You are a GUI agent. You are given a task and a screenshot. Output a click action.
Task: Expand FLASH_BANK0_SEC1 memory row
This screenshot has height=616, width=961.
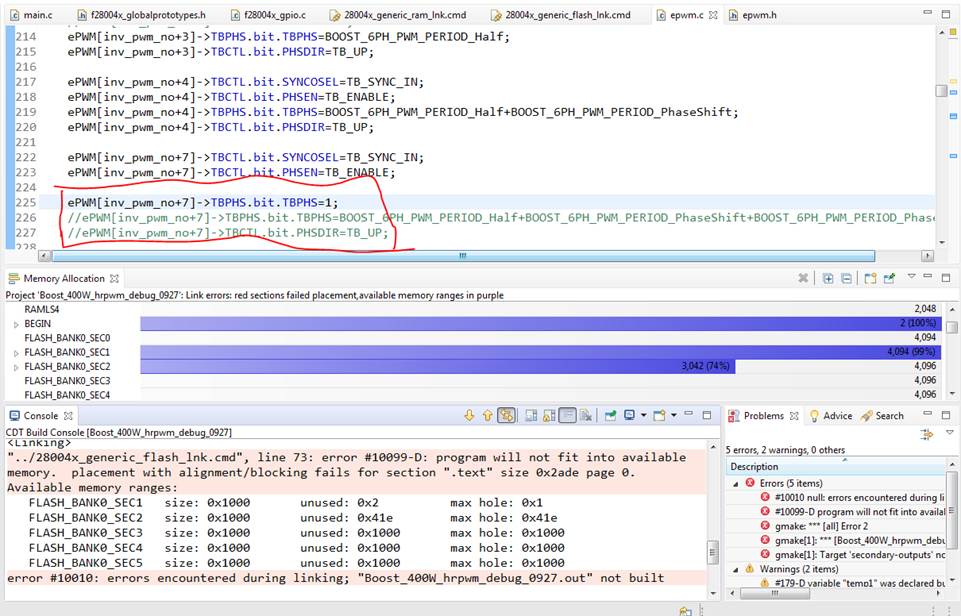pos(16,353)
